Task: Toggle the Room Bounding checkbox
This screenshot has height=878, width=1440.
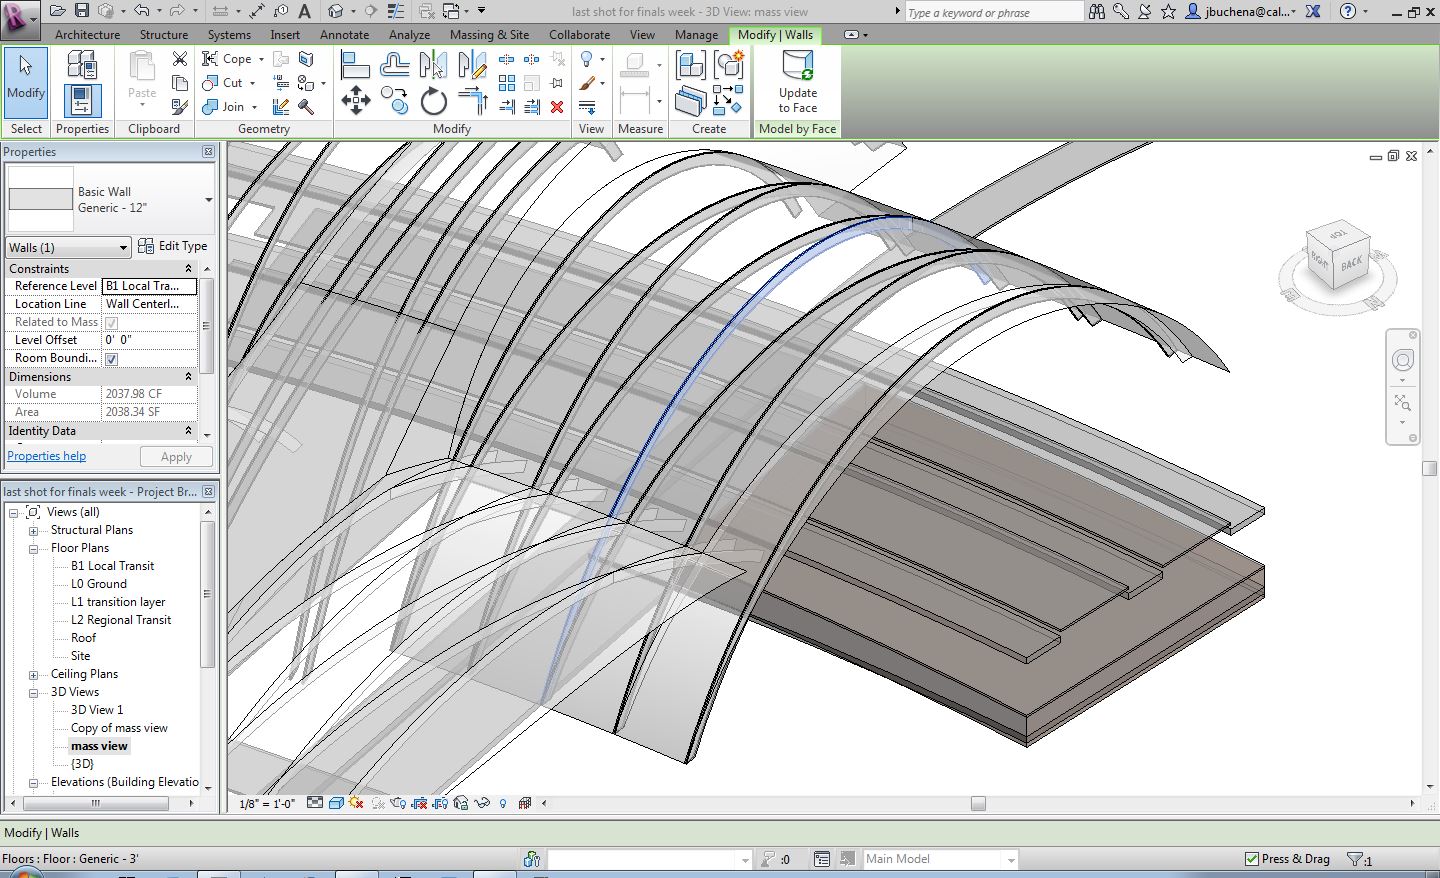Action: [111, 358]
